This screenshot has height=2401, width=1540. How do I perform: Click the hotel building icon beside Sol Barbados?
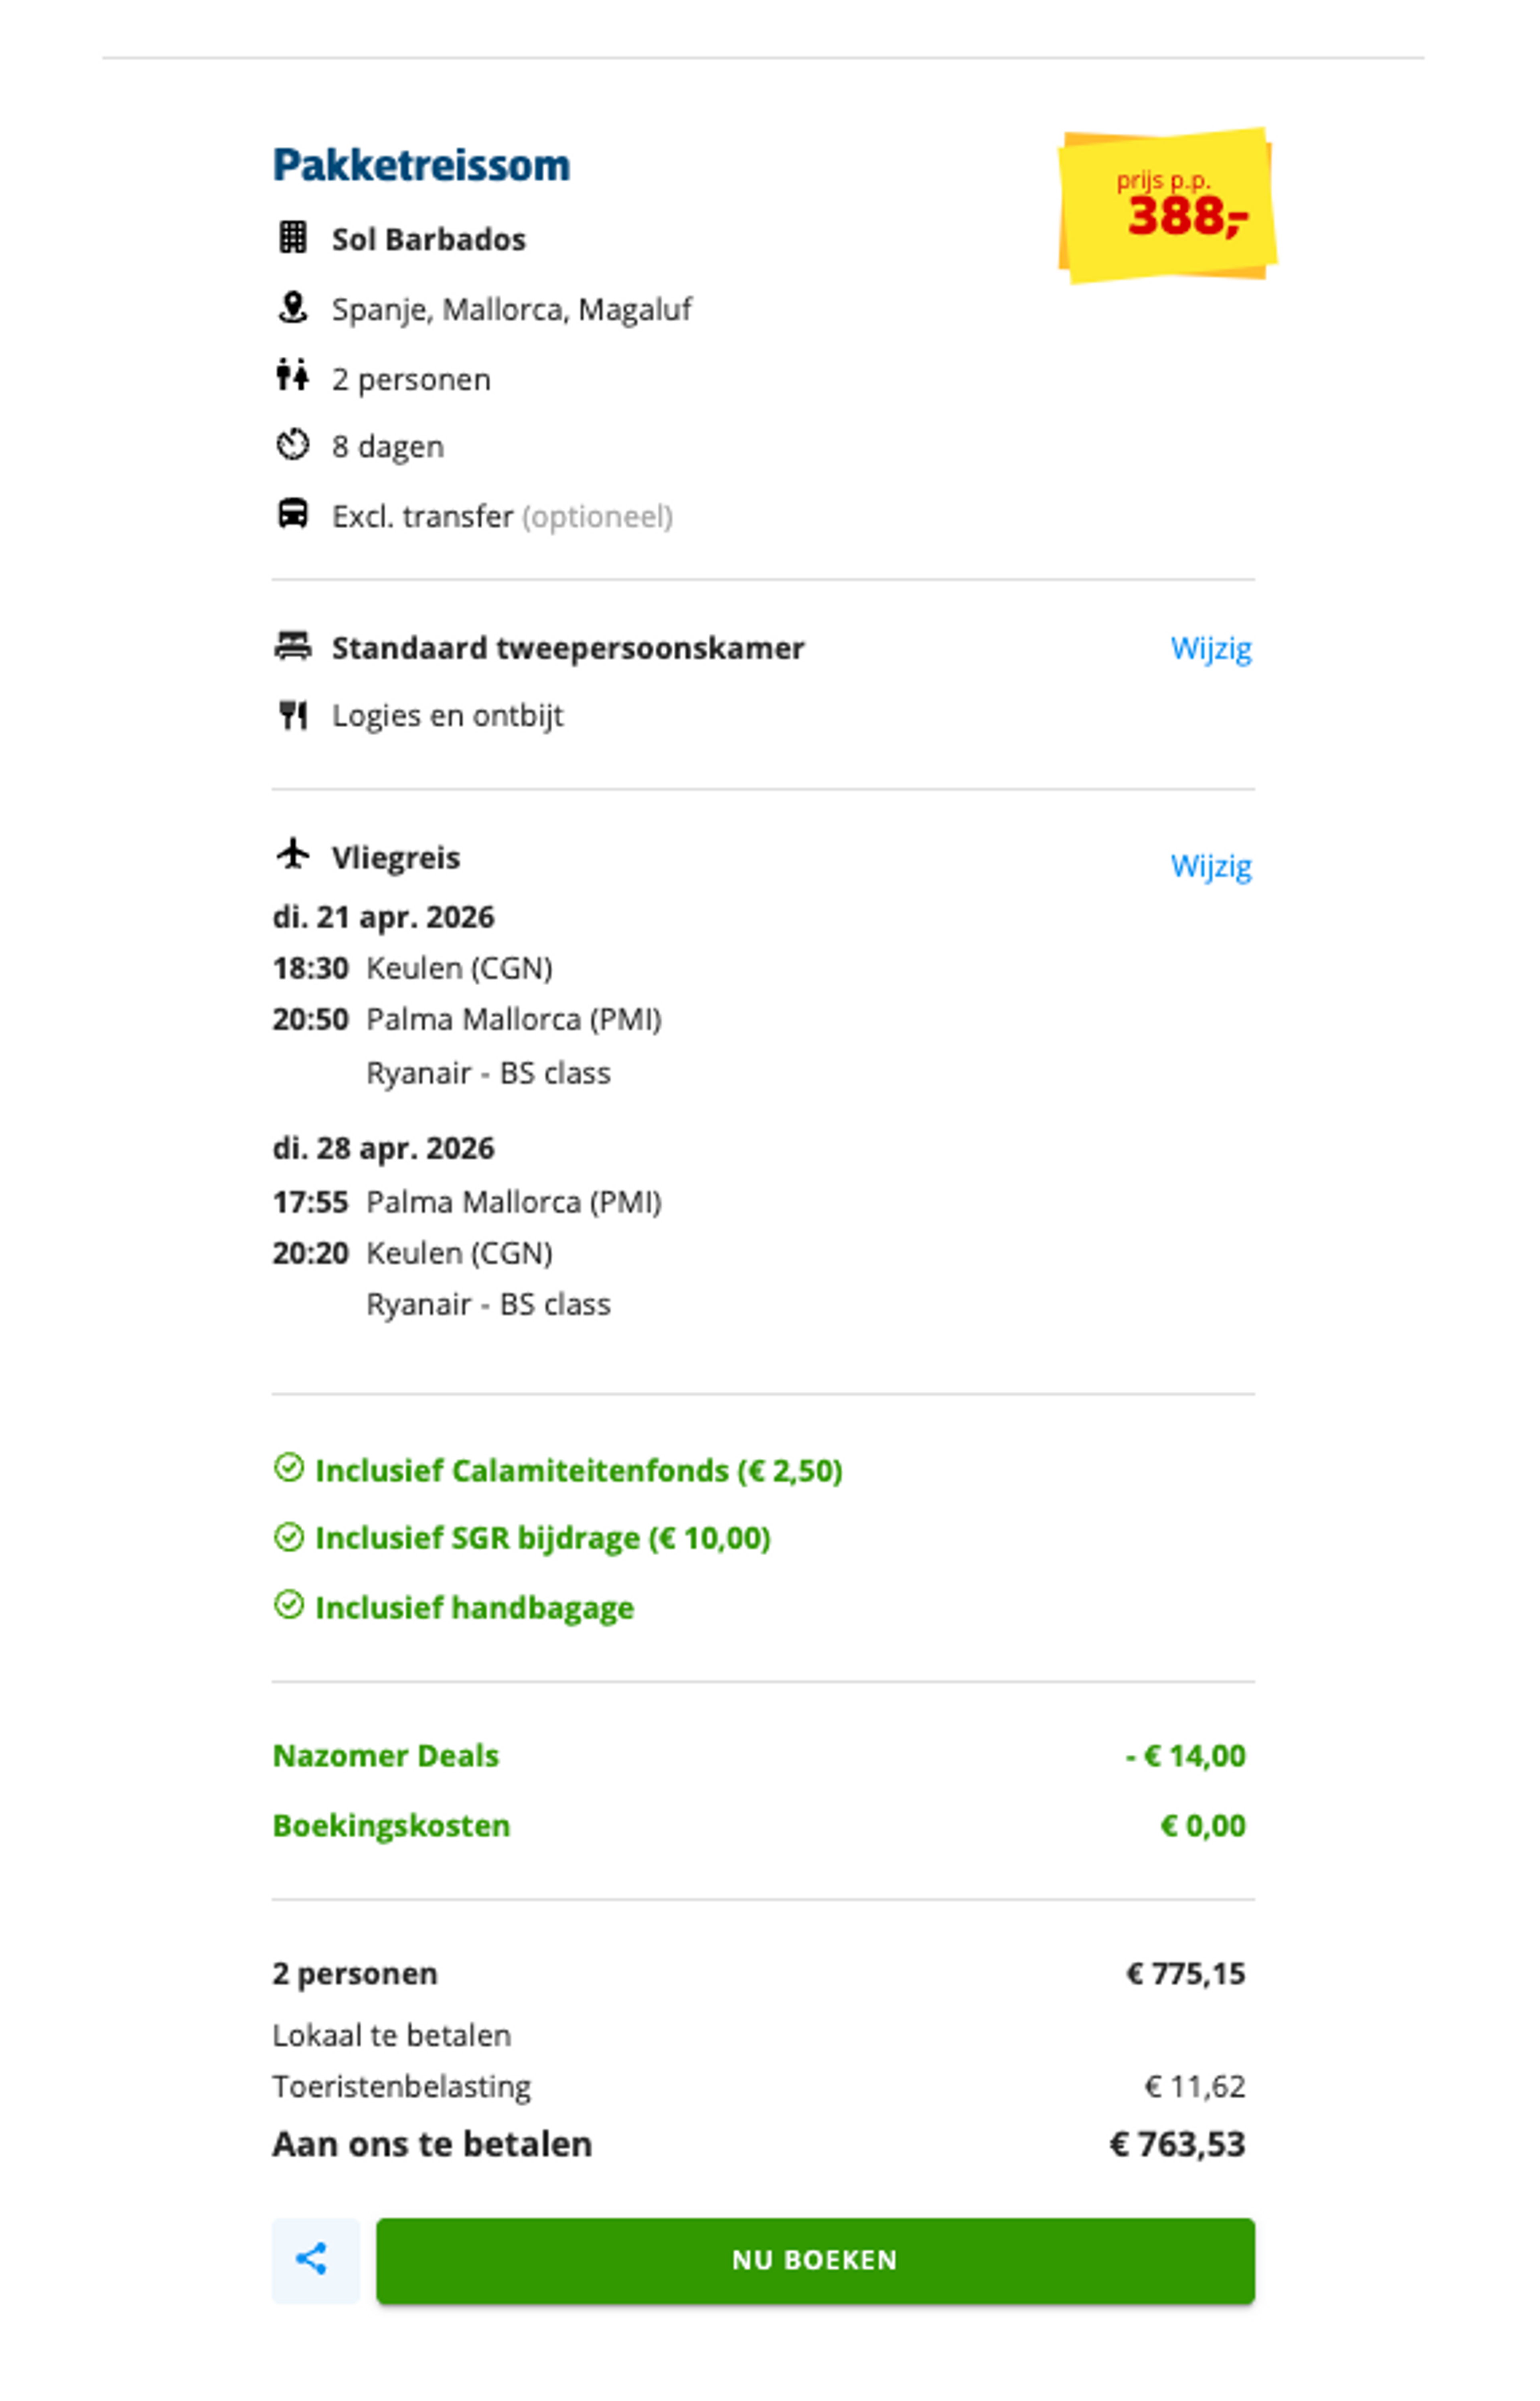293,238
